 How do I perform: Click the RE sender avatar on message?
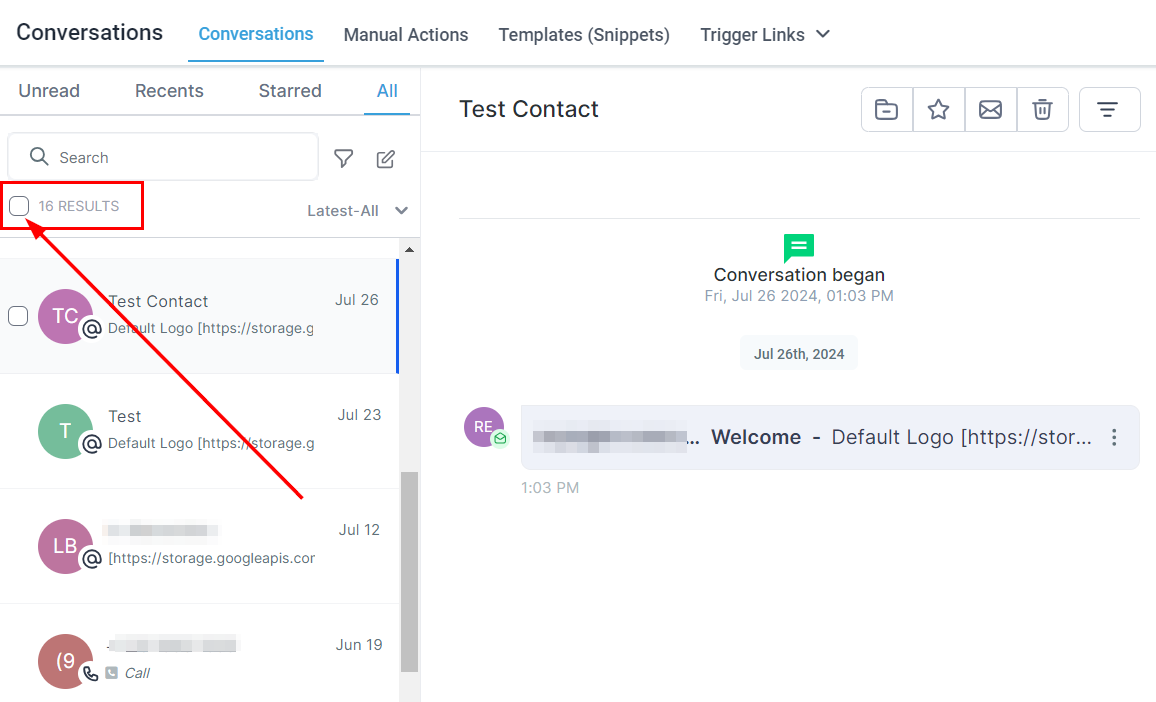(x=484, y=427)
